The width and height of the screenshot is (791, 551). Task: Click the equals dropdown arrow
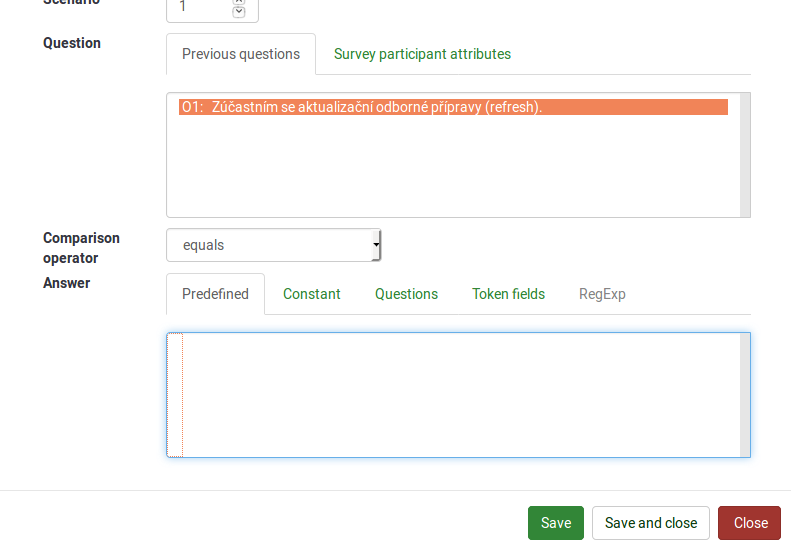point(376,245)
